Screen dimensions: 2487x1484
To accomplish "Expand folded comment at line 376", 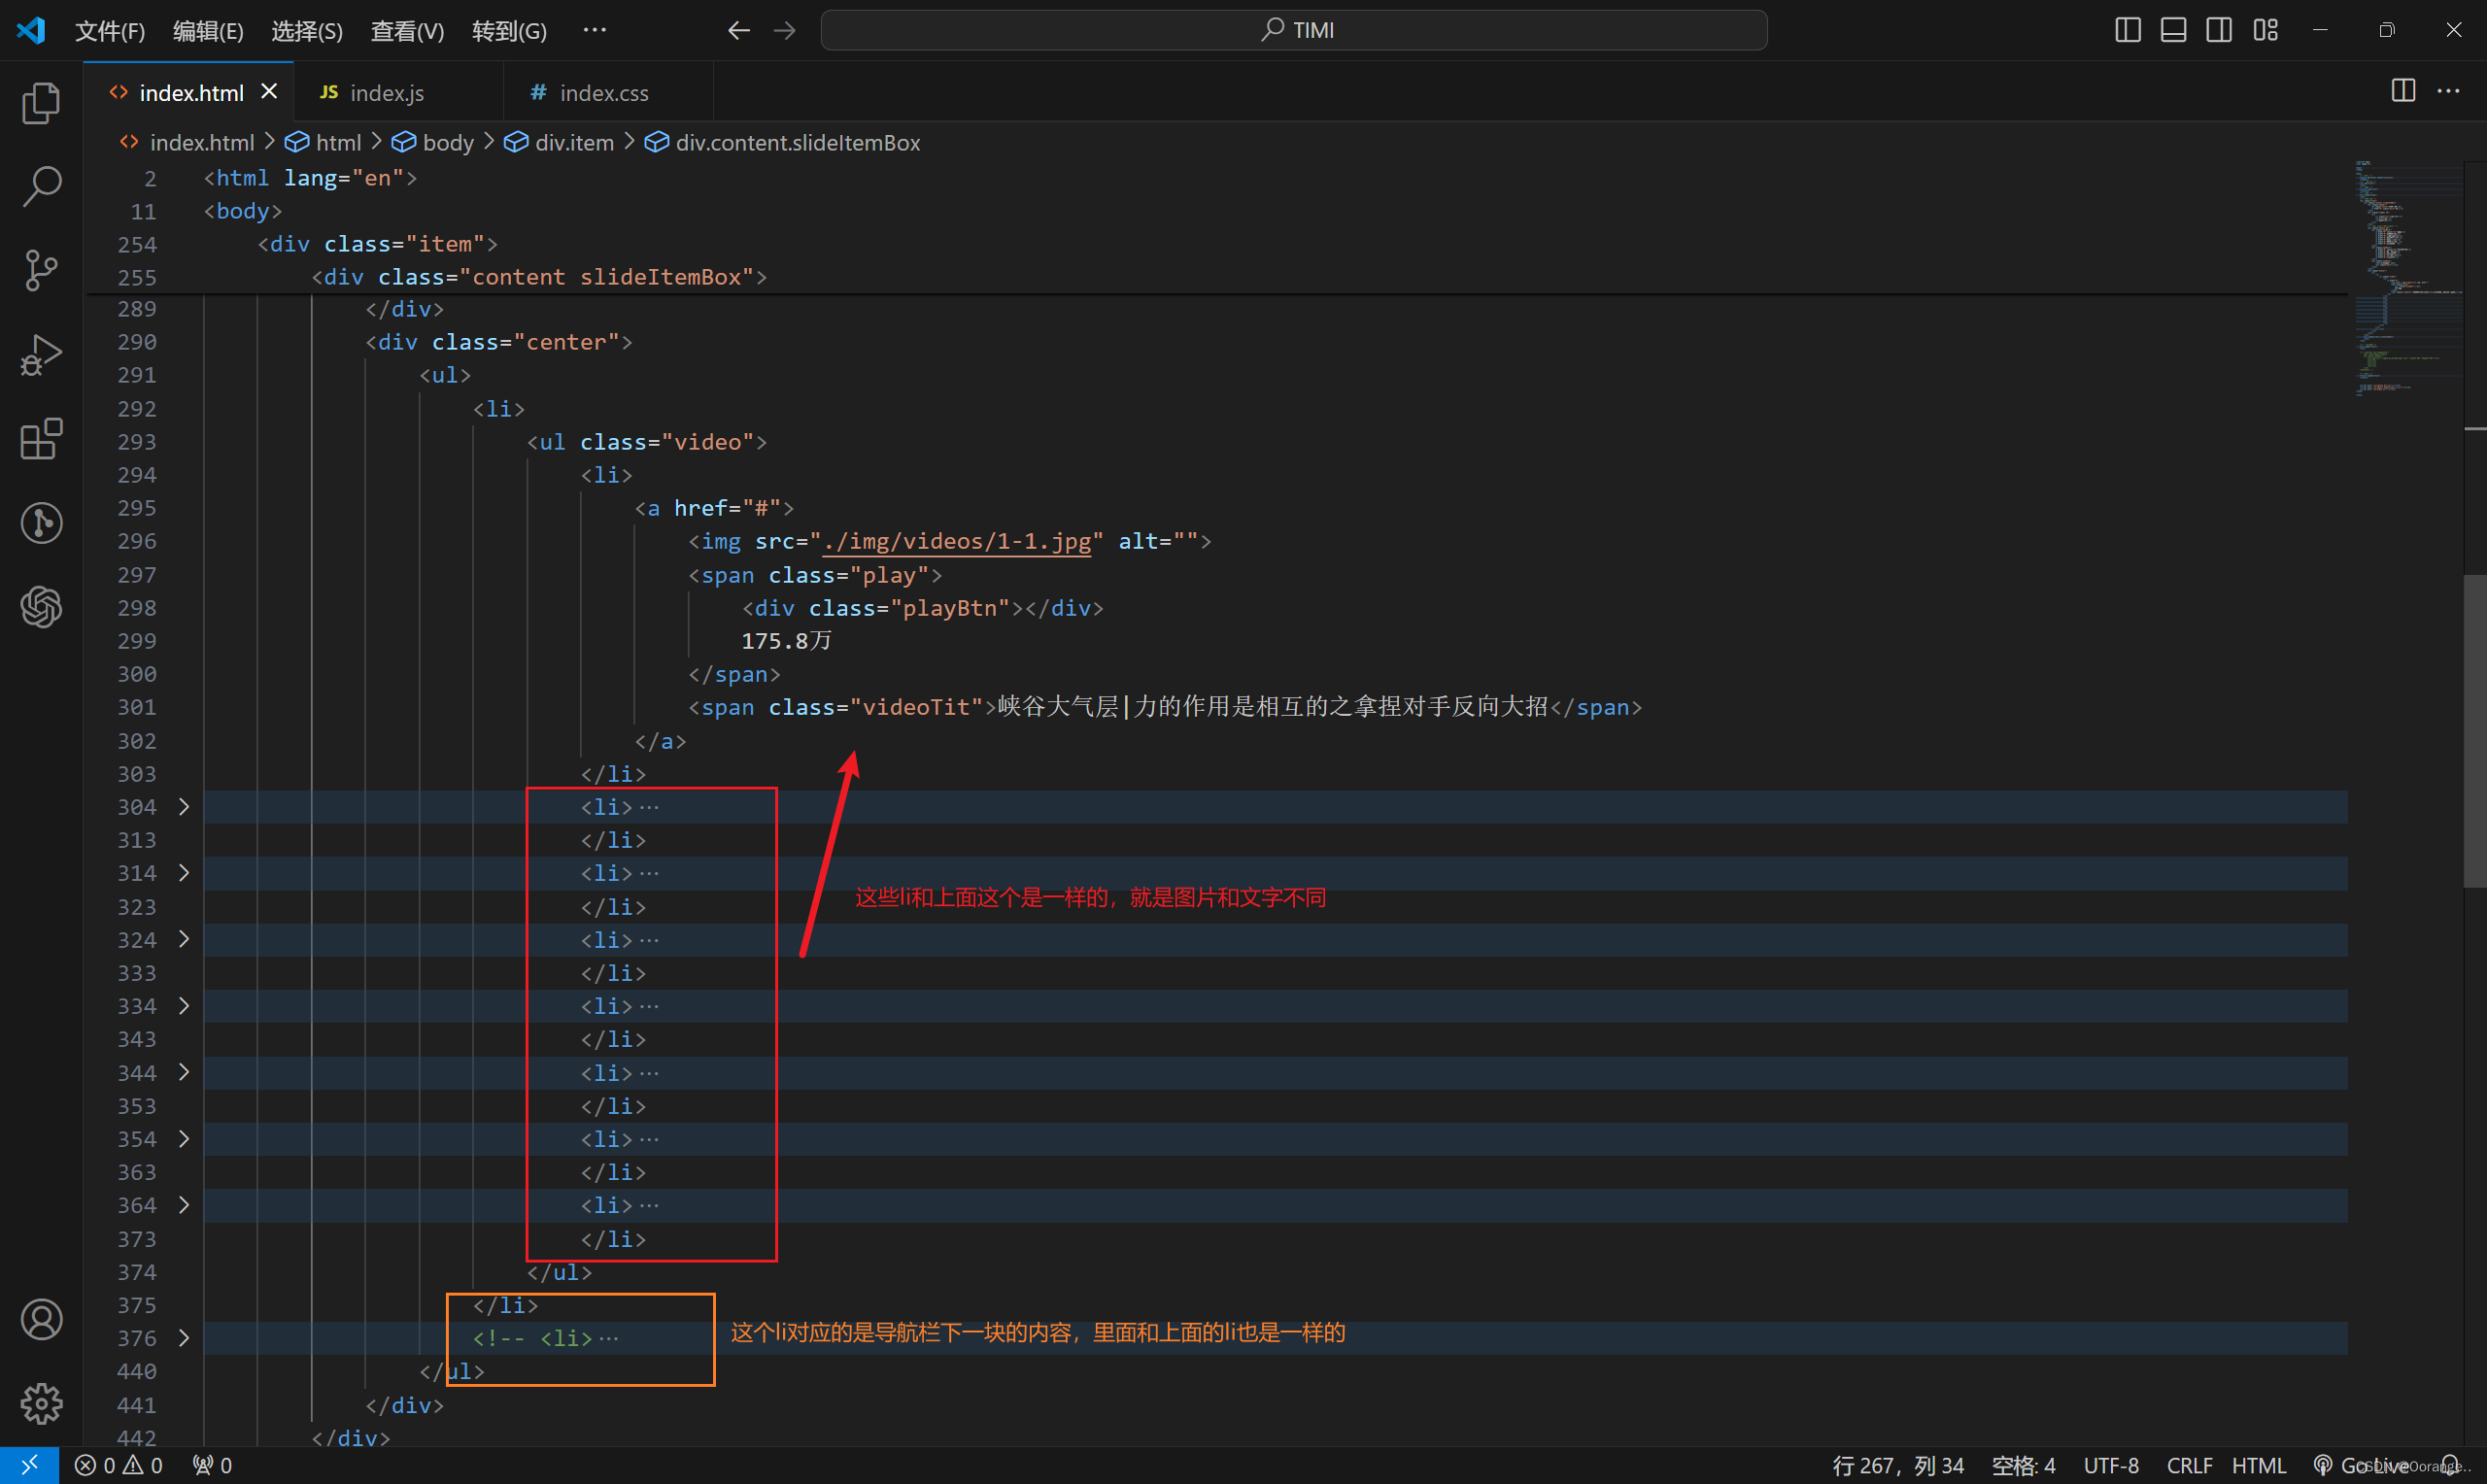I will pyautogui.click(x=184, y=1337).
